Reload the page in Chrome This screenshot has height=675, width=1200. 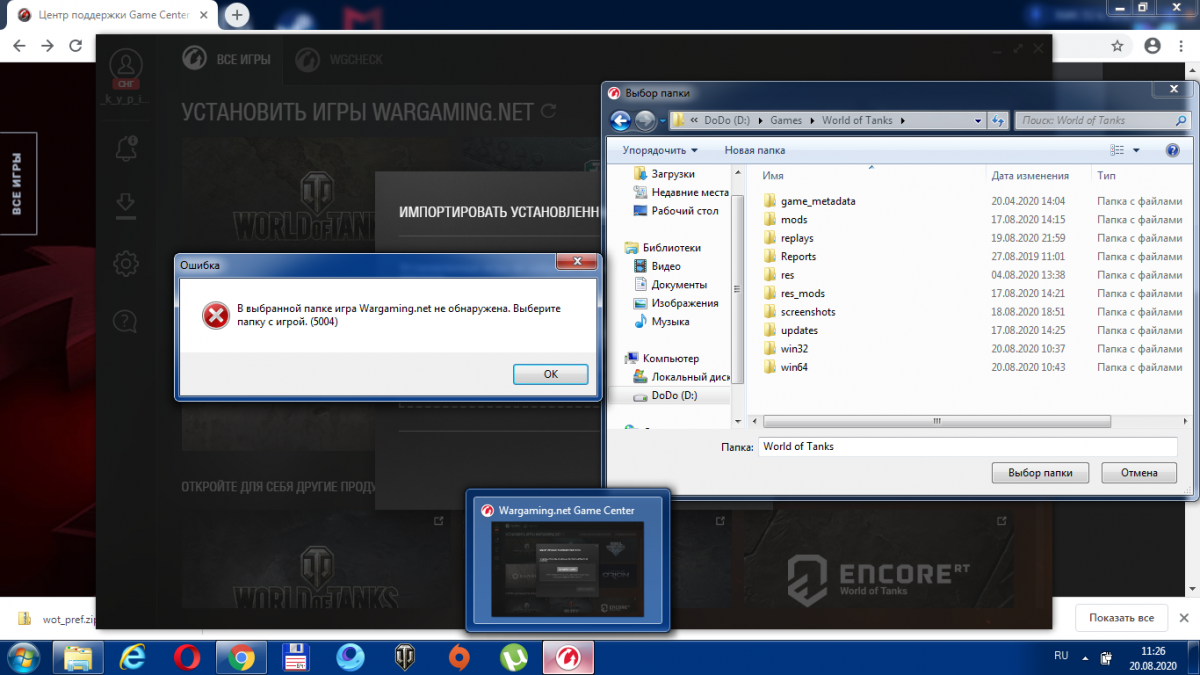(x=76, y=45)
